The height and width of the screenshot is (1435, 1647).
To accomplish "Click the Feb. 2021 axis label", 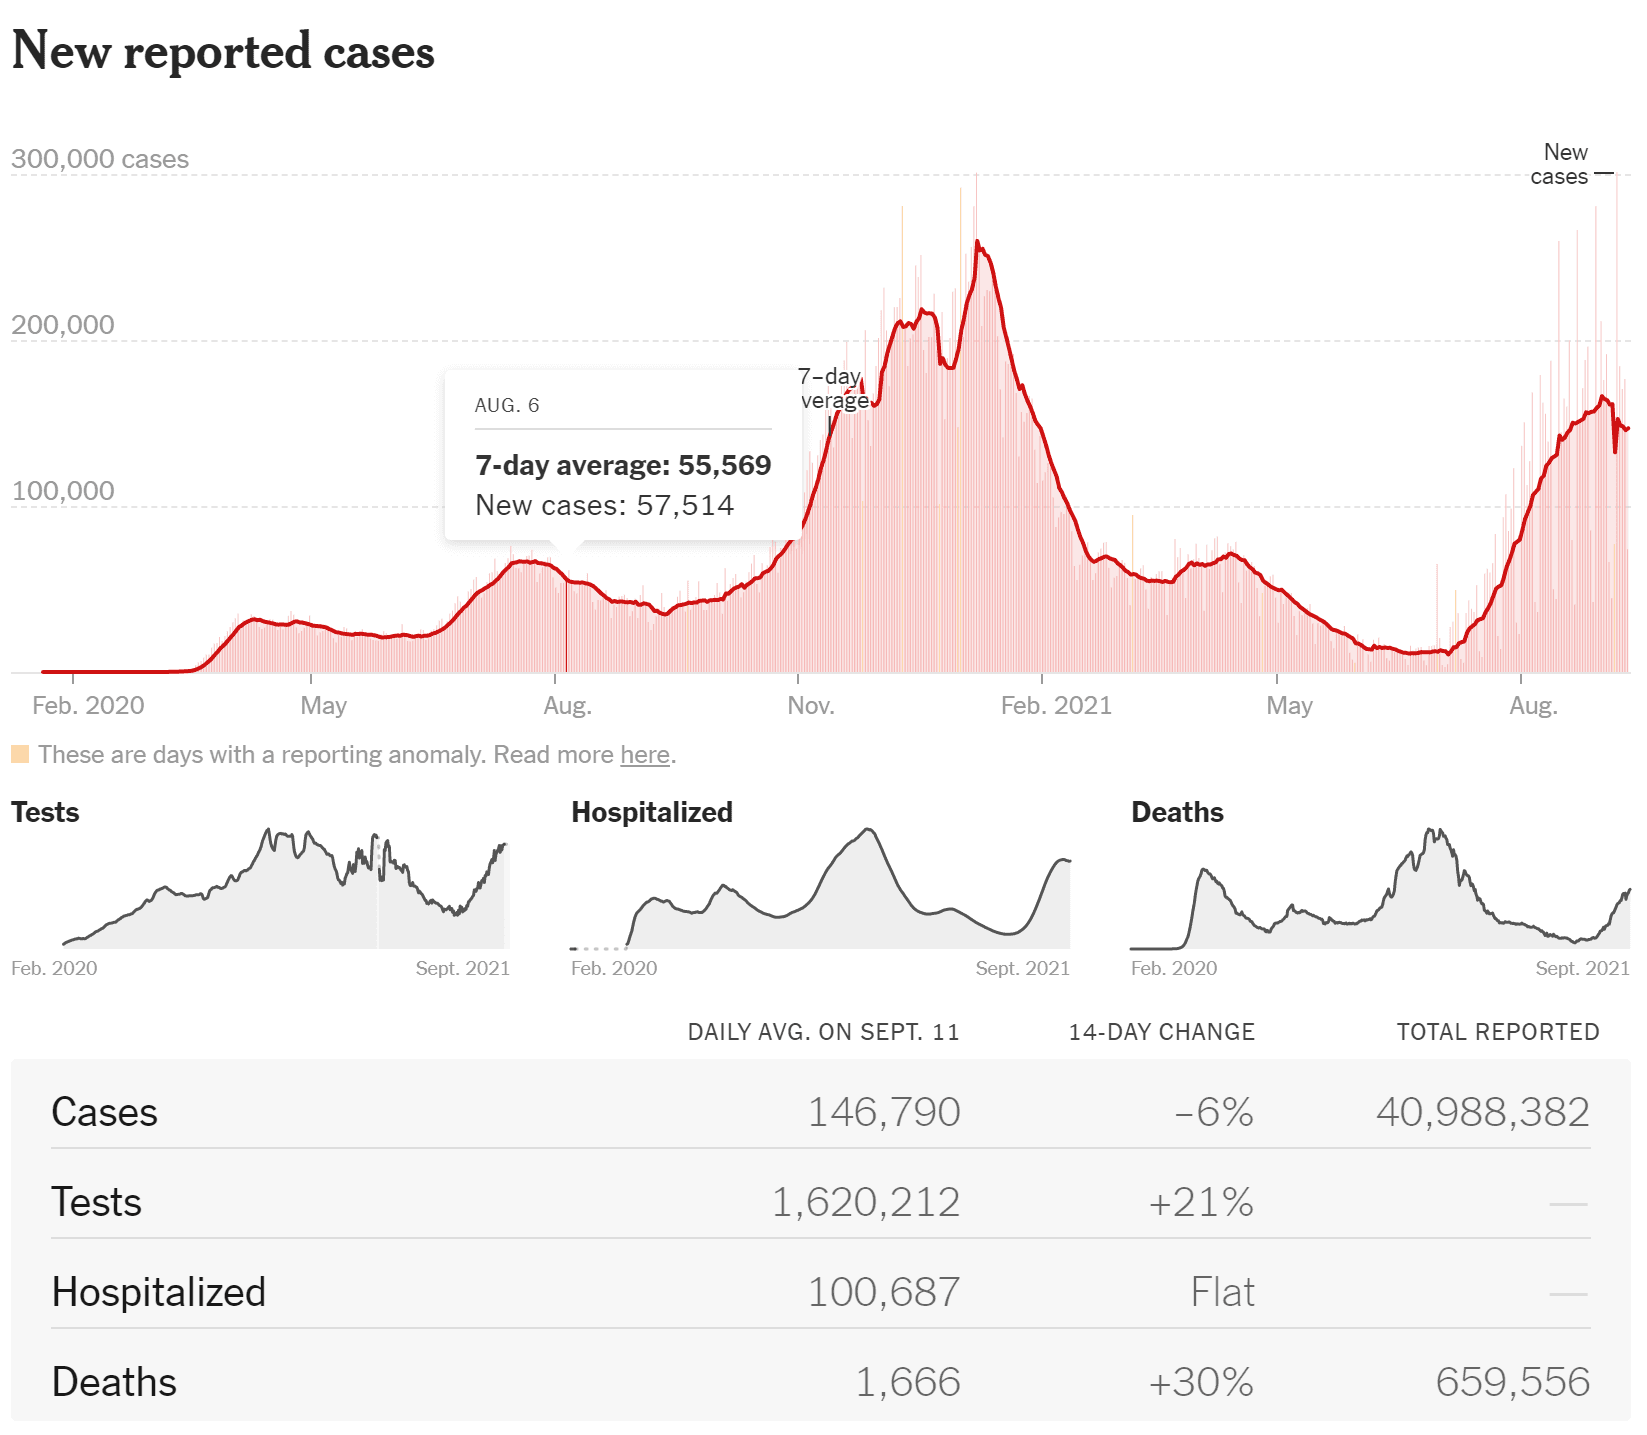I will [1056, 706].
